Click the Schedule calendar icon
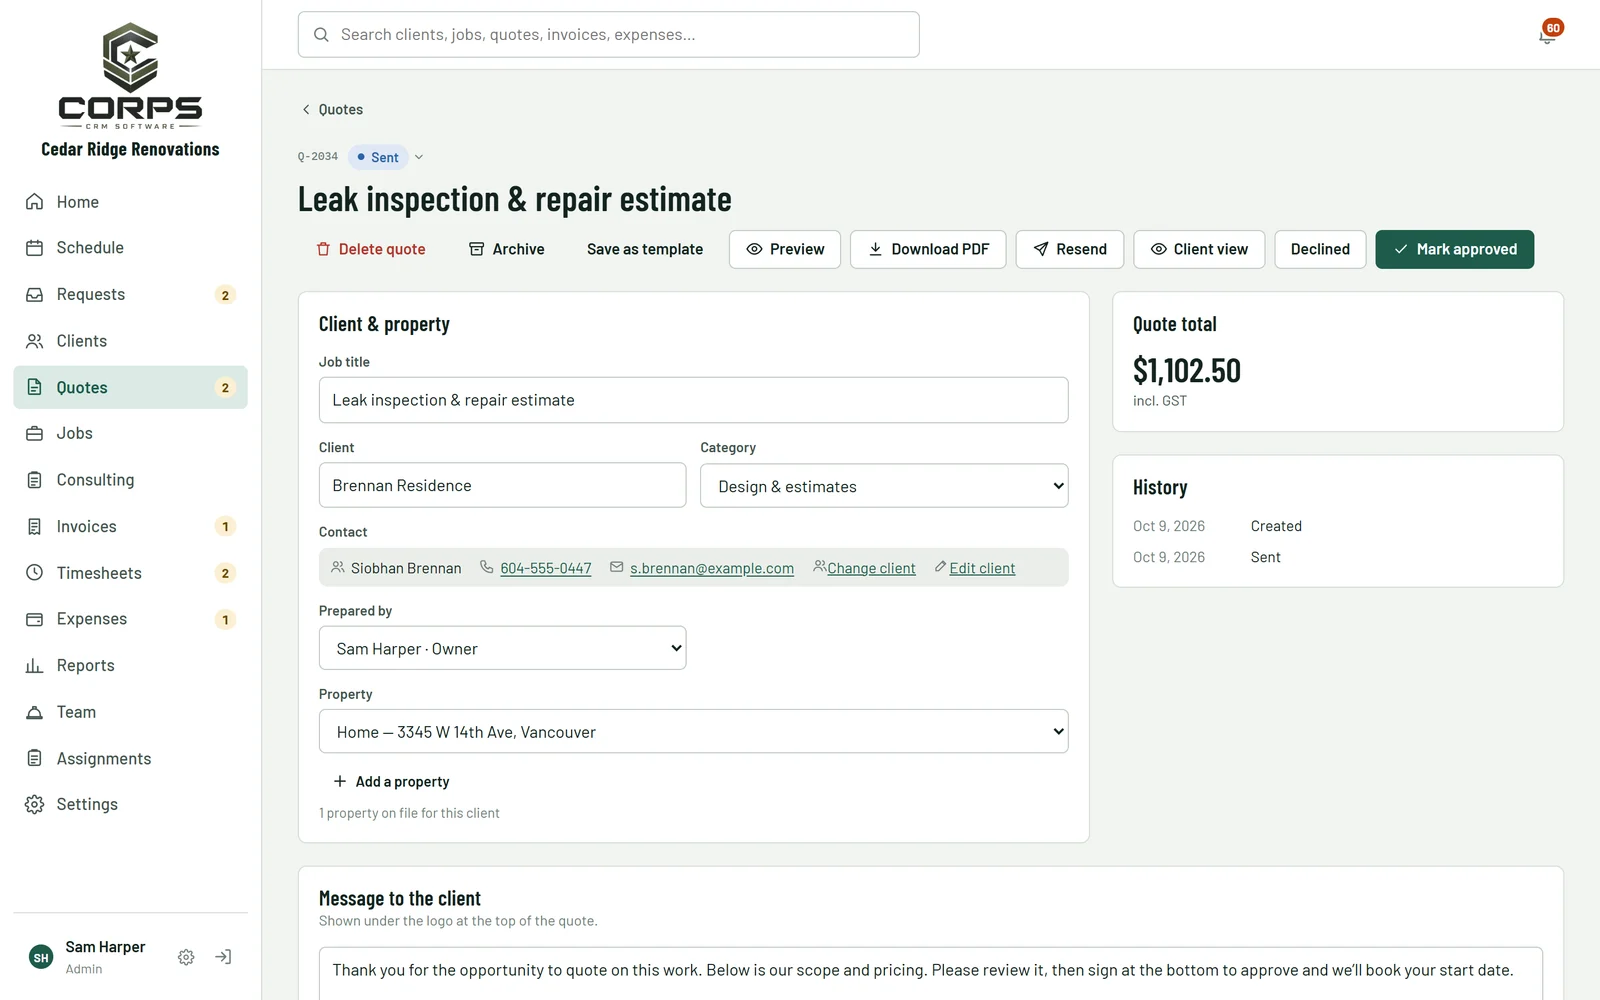This screenshot has height=1000, width=1600. (x=35, y=248)
